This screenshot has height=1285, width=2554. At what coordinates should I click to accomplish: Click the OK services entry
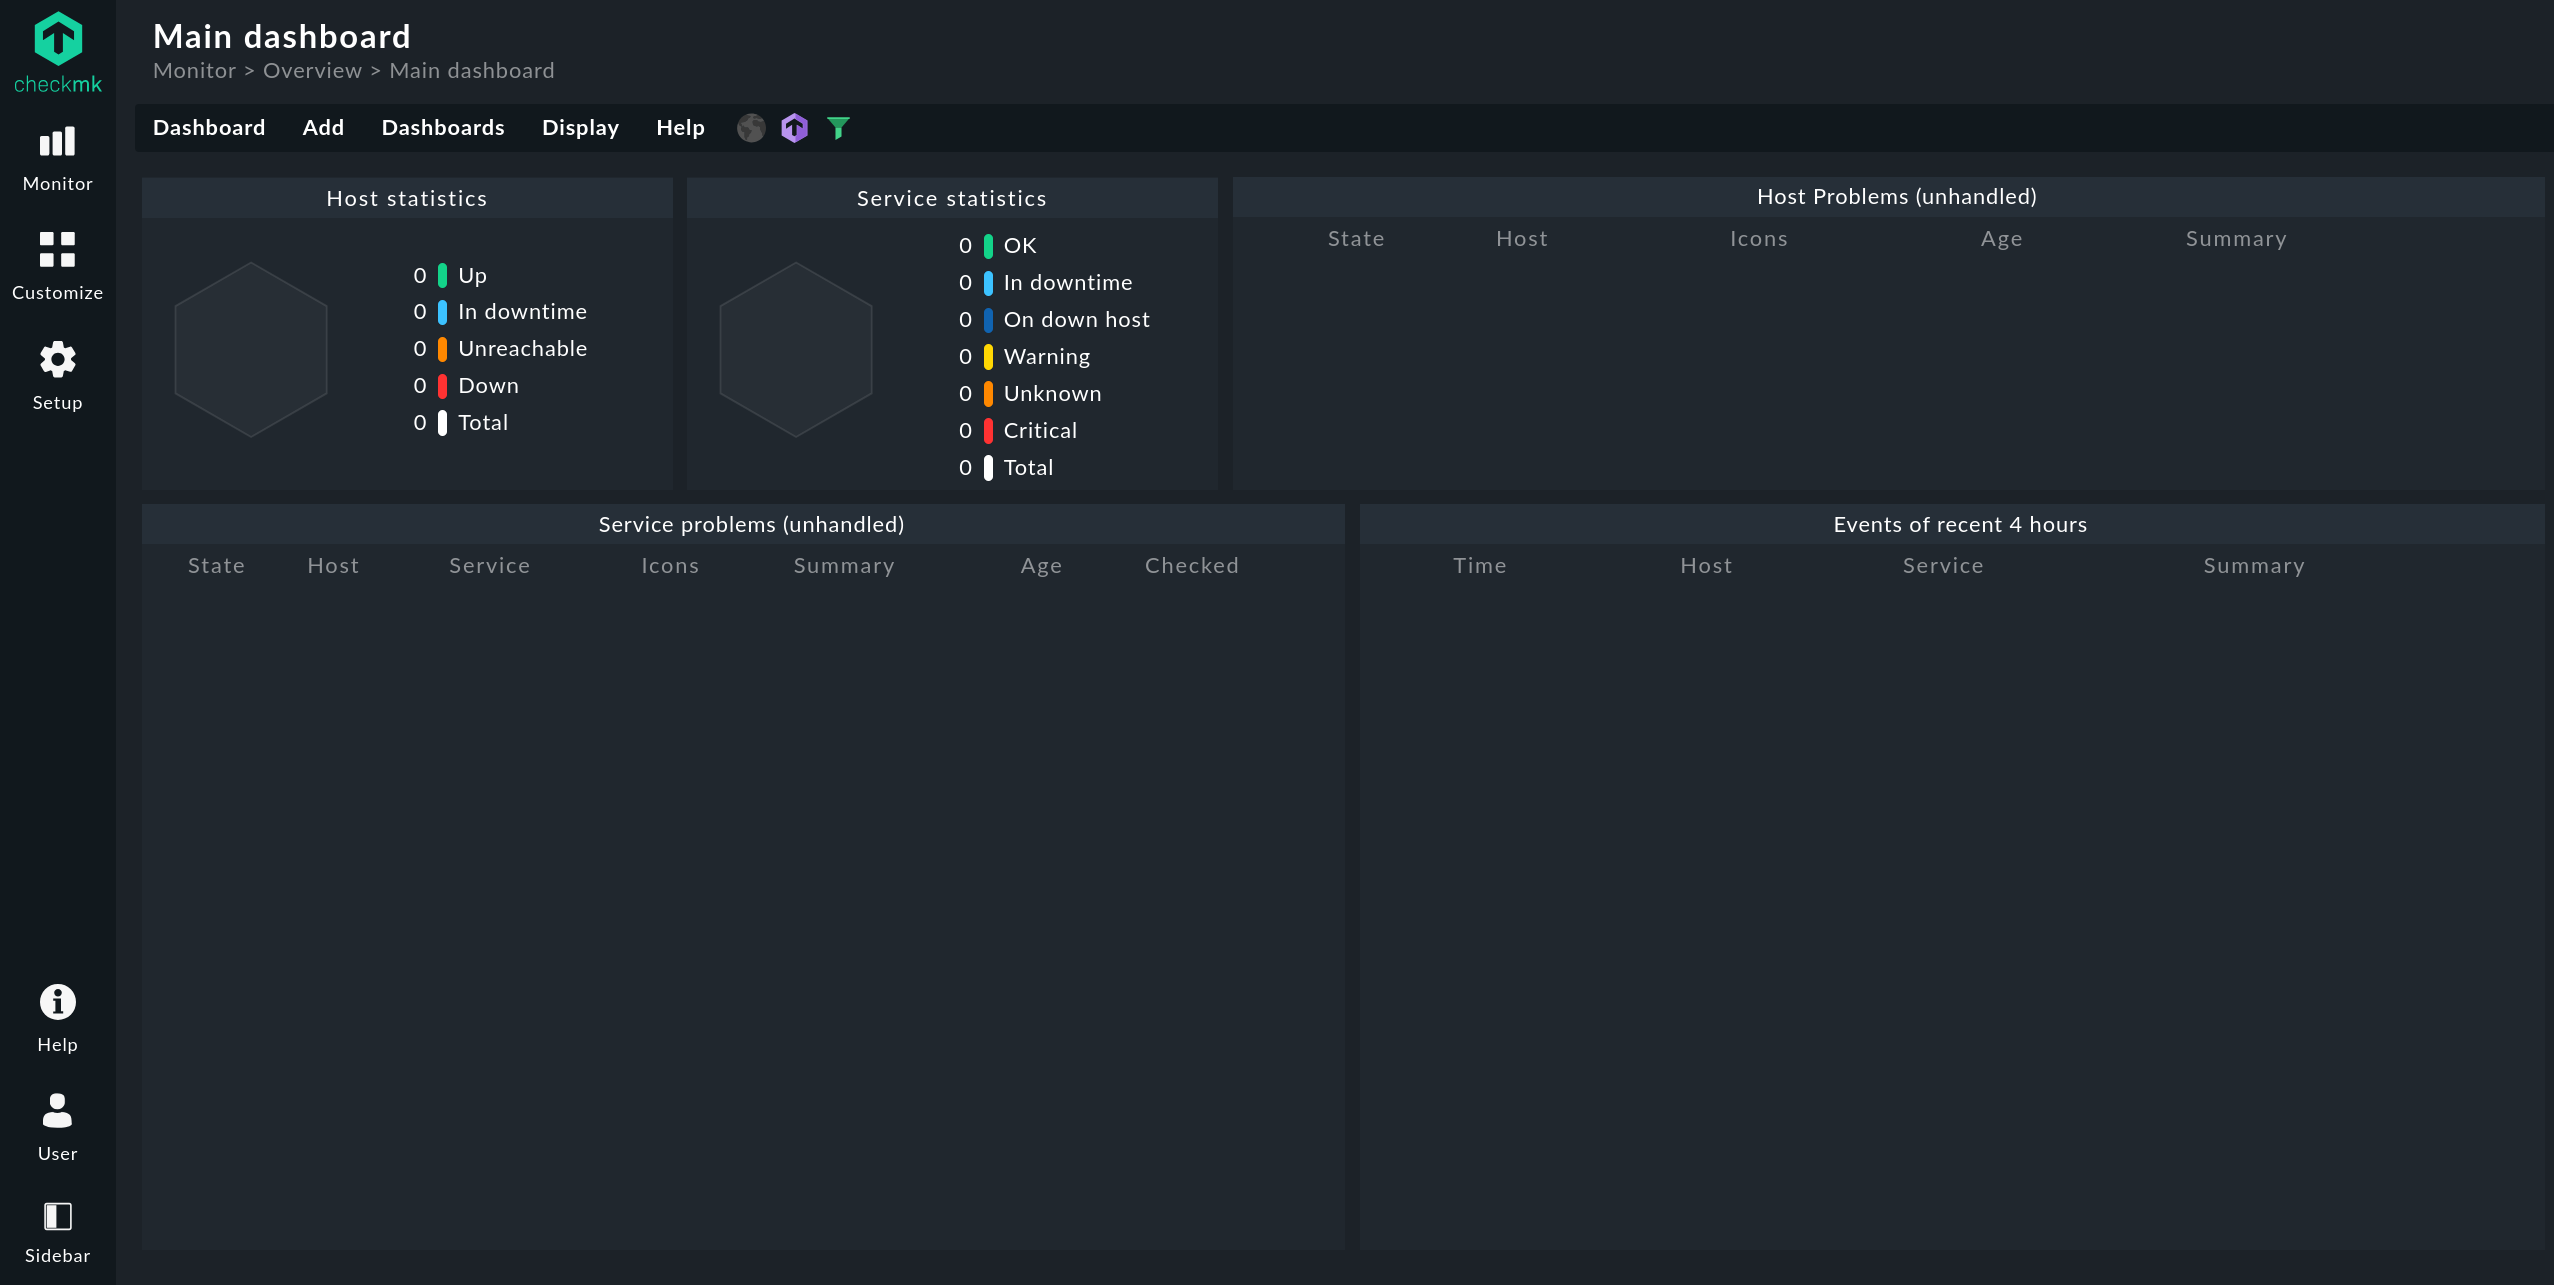pos(1020,246)
